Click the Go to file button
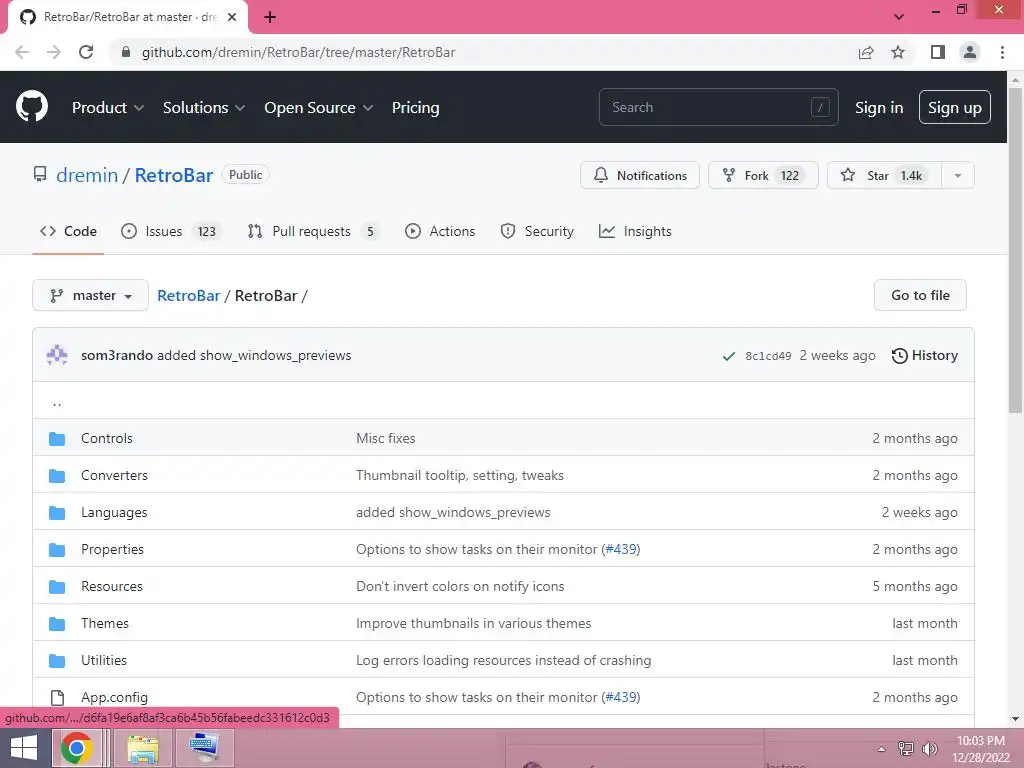1024x768 pixels. (x=920, y=295)
